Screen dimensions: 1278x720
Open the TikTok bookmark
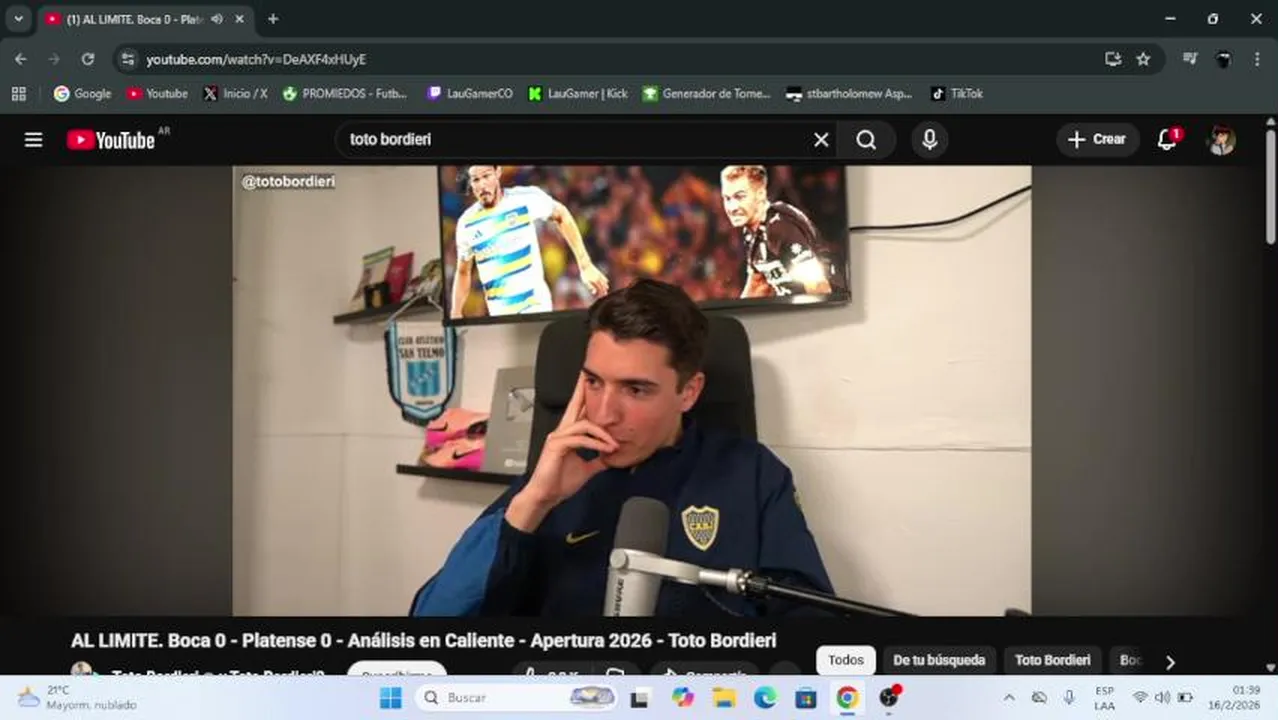[957, 93]
